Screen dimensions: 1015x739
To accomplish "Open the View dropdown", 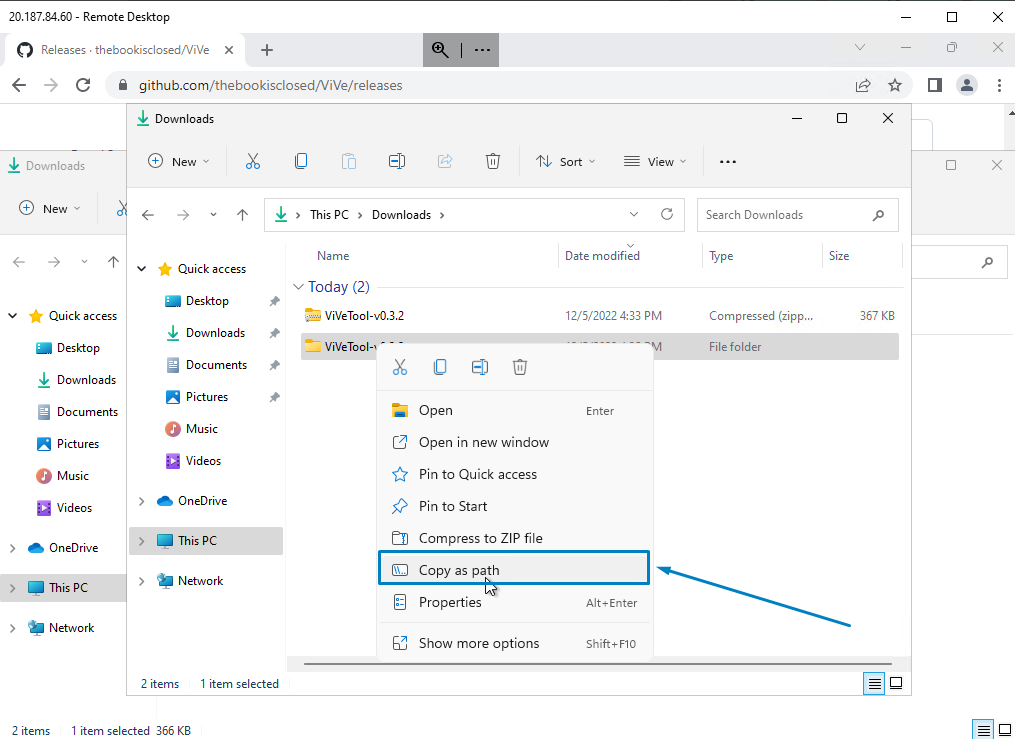I will tap(654, 161).
